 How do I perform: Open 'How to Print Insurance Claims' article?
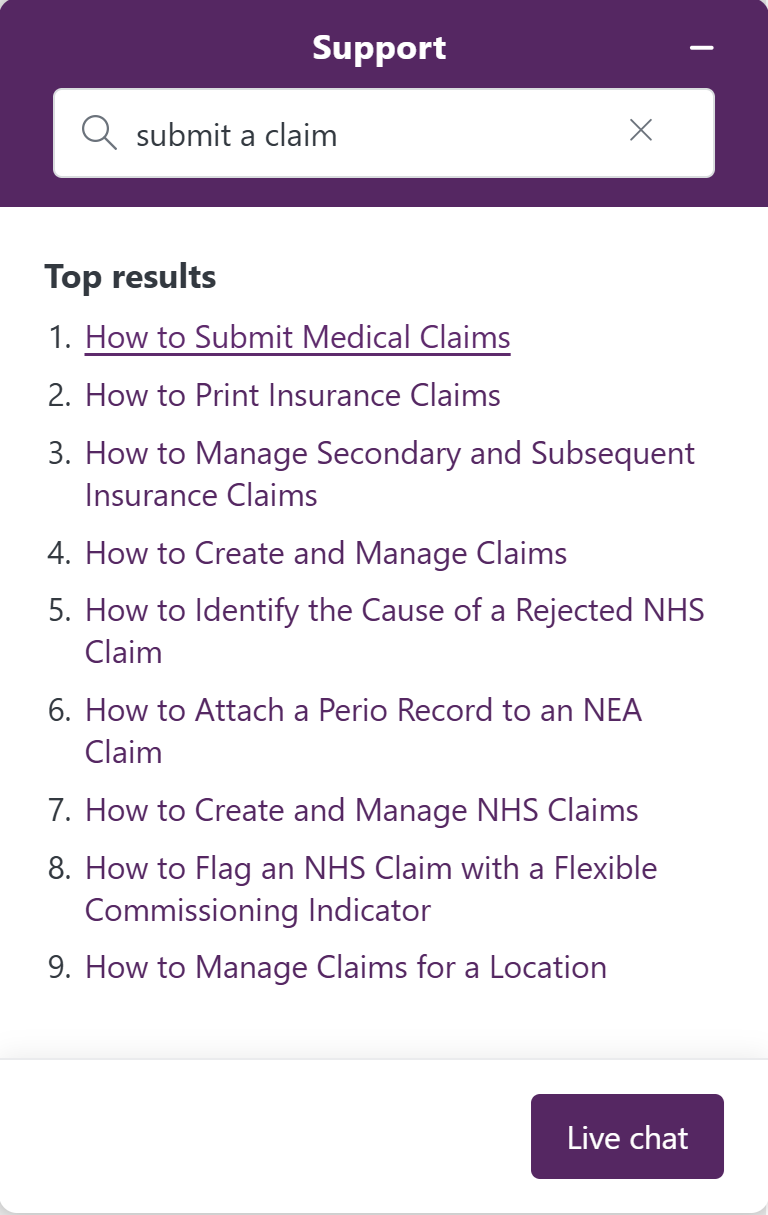click(x=293, y=395)
